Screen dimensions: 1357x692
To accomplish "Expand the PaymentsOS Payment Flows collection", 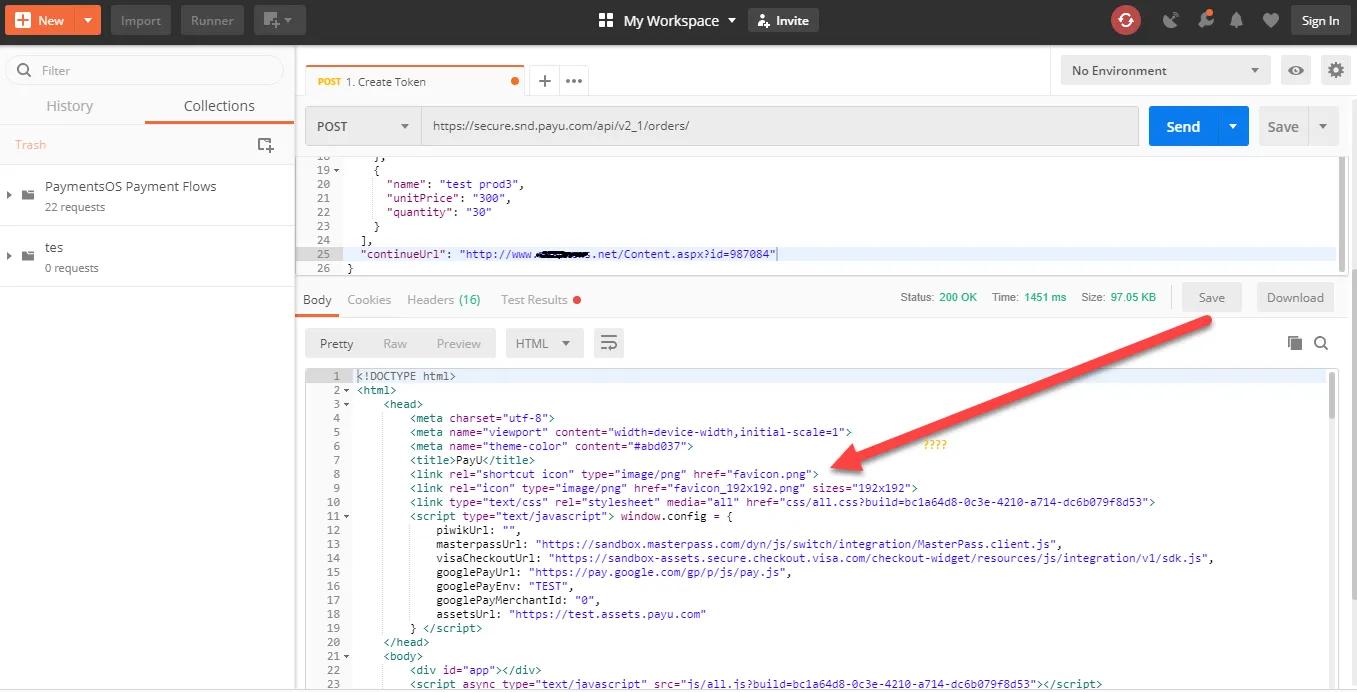I will [9, 194].
